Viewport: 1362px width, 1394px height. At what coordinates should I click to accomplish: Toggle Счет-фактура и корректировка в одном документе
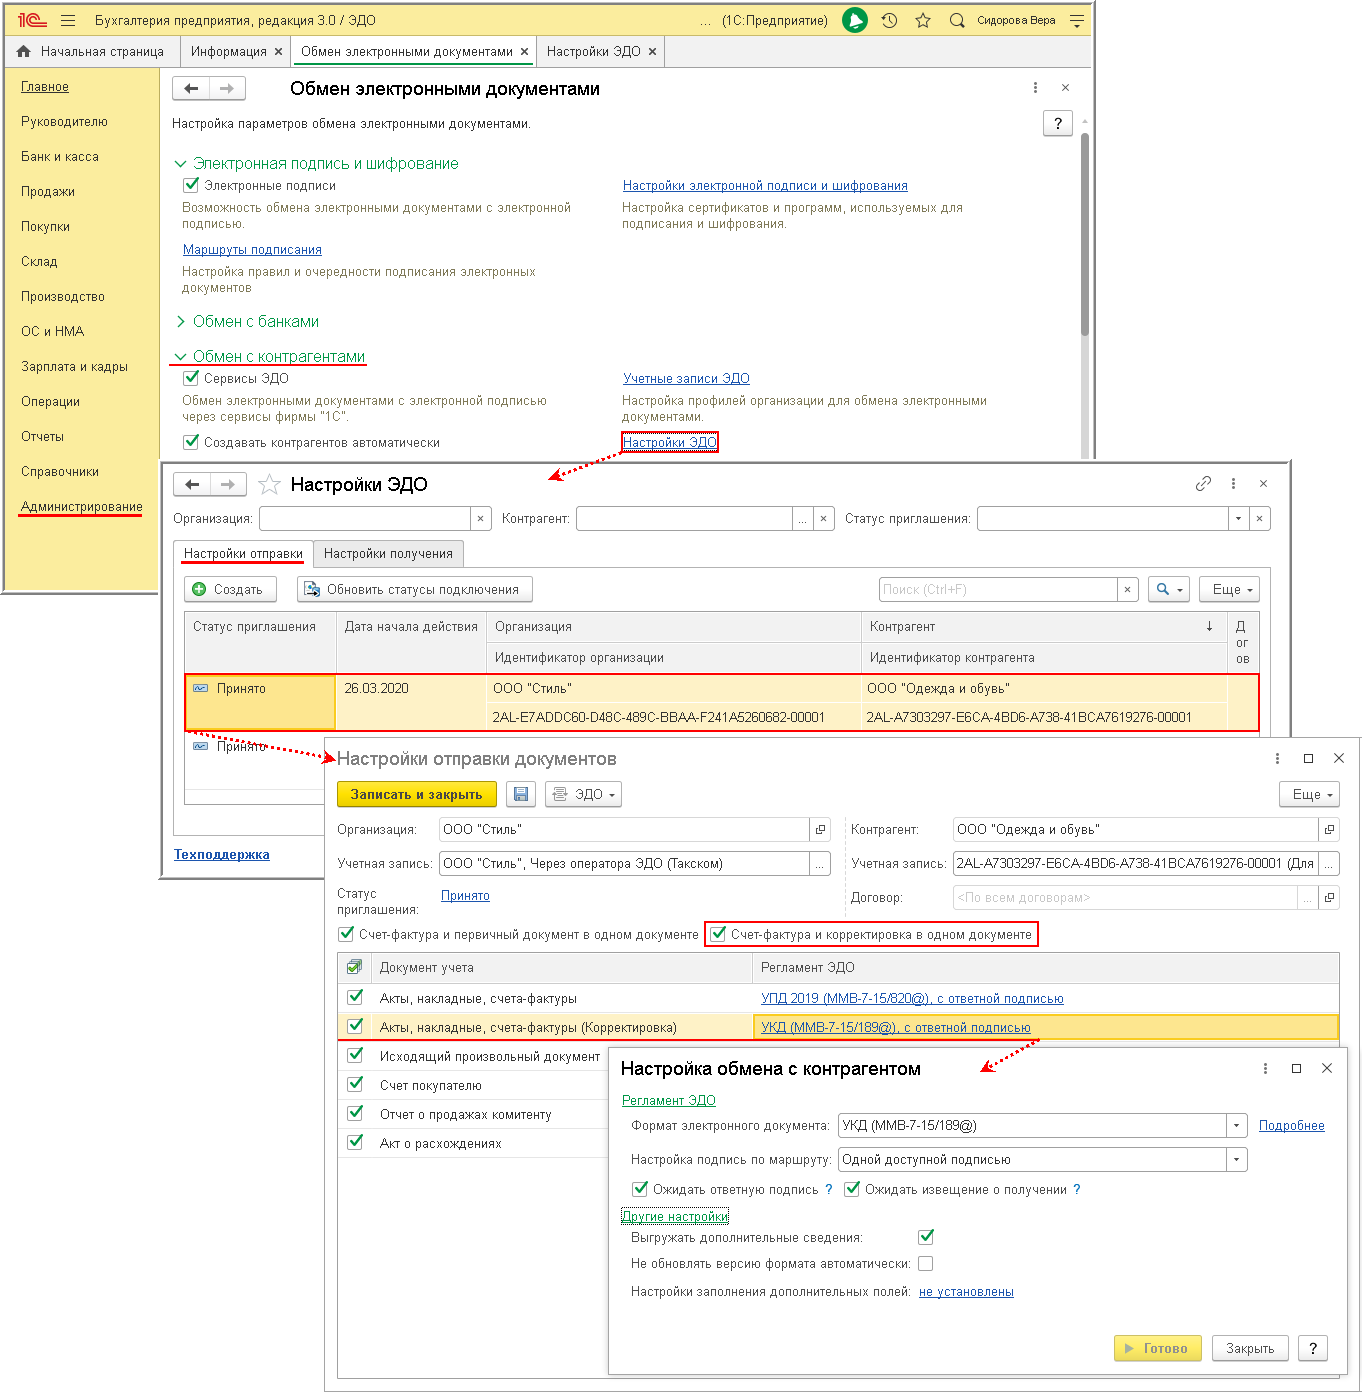(x=718, y=934)
